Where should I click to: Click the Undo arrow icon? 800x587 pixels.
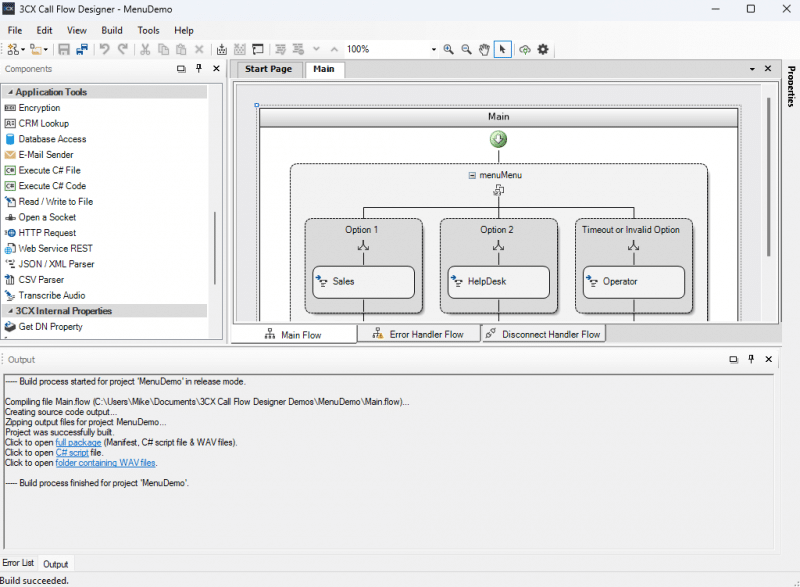(105, 49)
